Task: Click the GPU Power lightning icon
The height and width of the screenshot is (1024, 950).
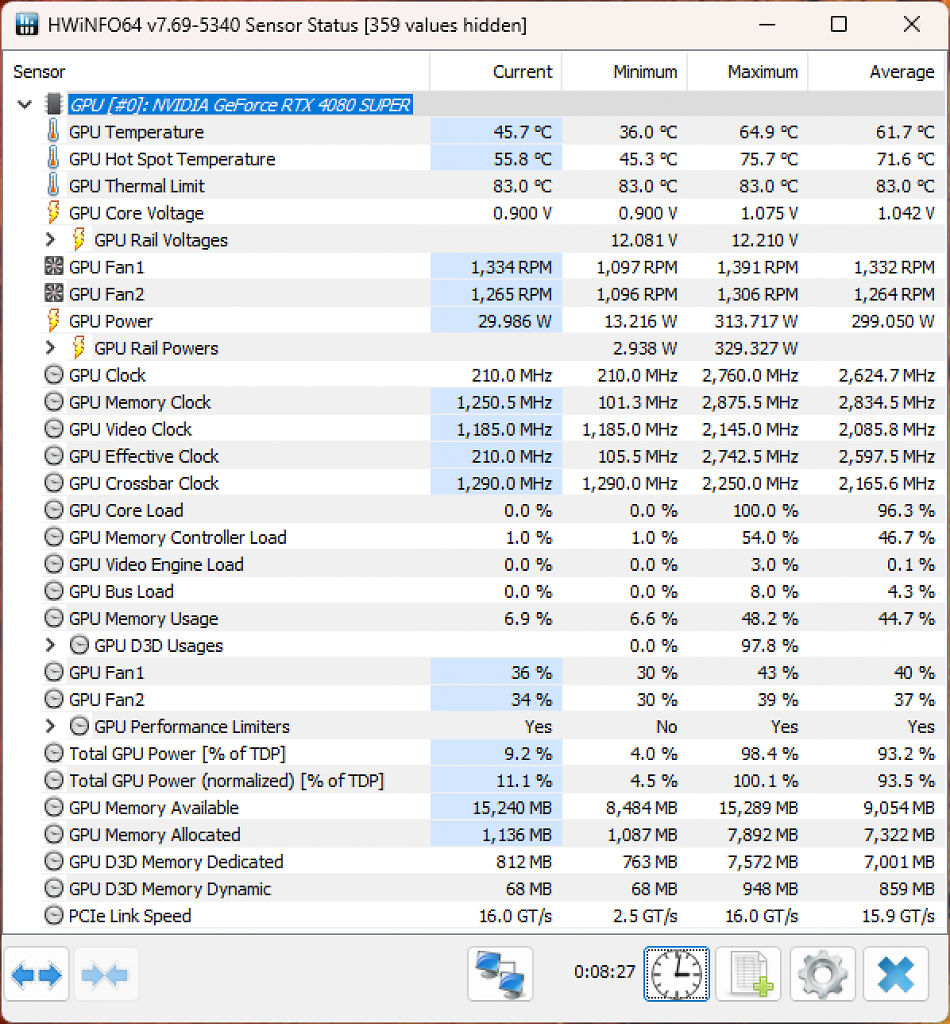Action: 54,321
